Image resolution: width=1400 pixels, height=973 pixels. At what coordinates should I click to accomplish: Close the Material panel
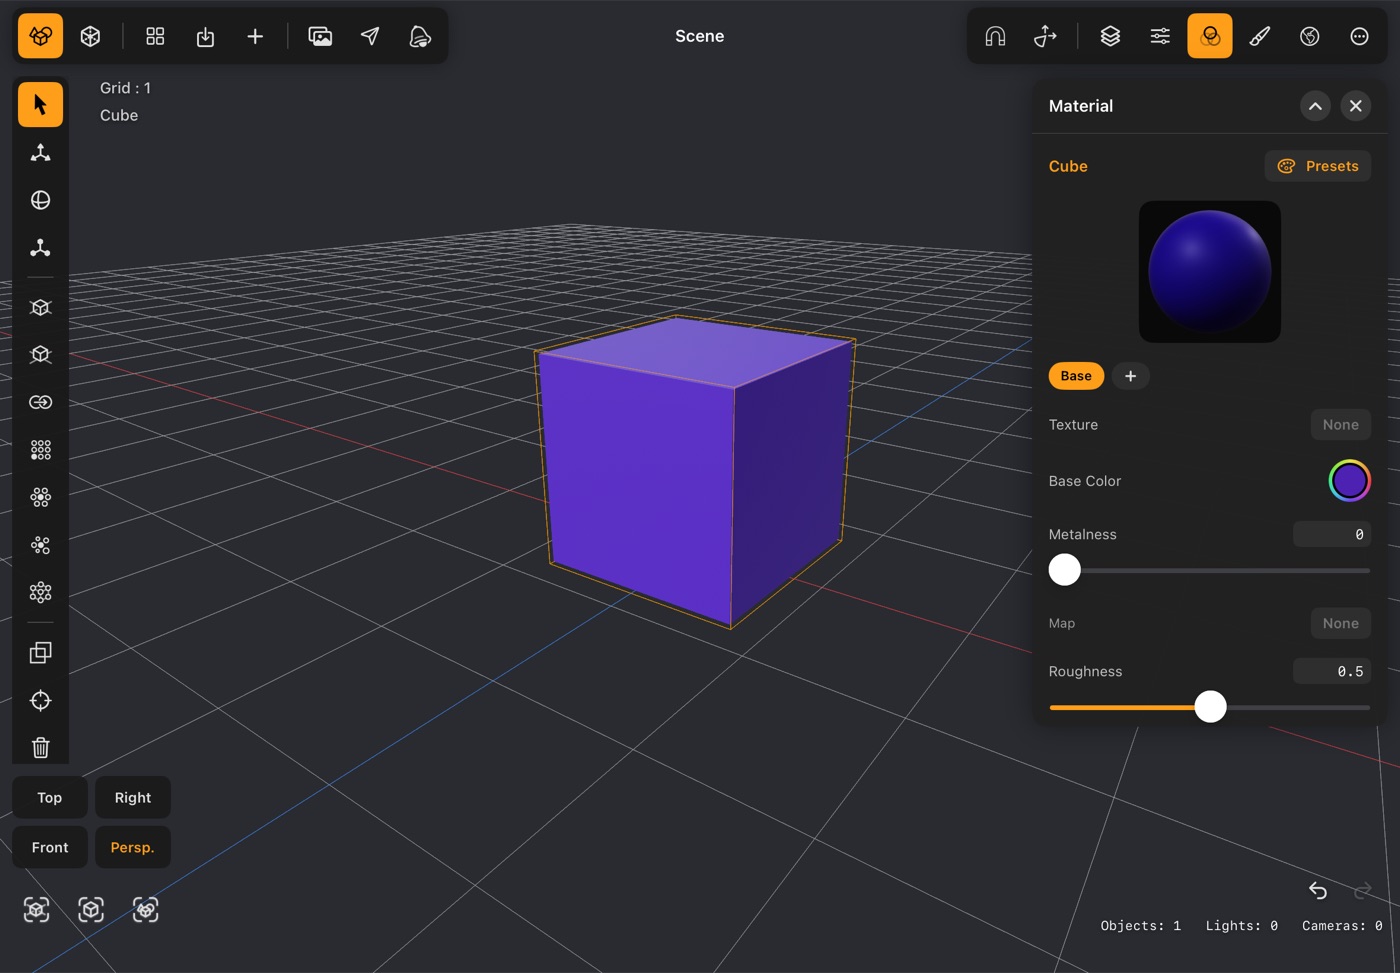1355,106
